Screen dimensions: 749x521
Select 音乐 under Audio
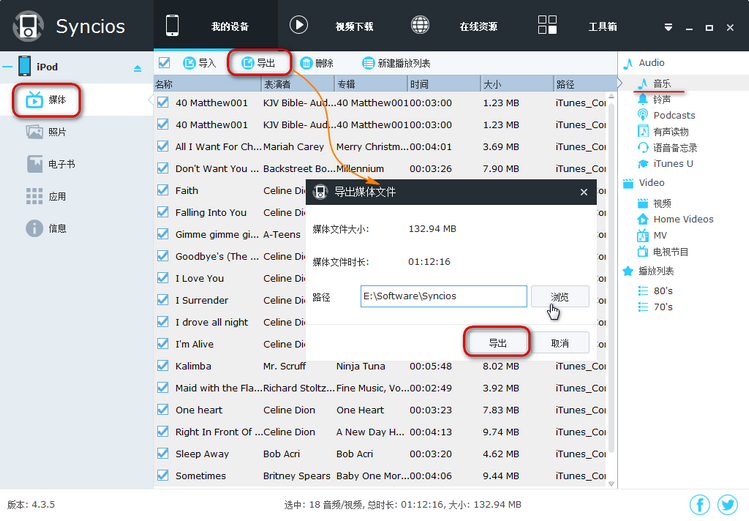pyautogui.click(x=662, y=84)
